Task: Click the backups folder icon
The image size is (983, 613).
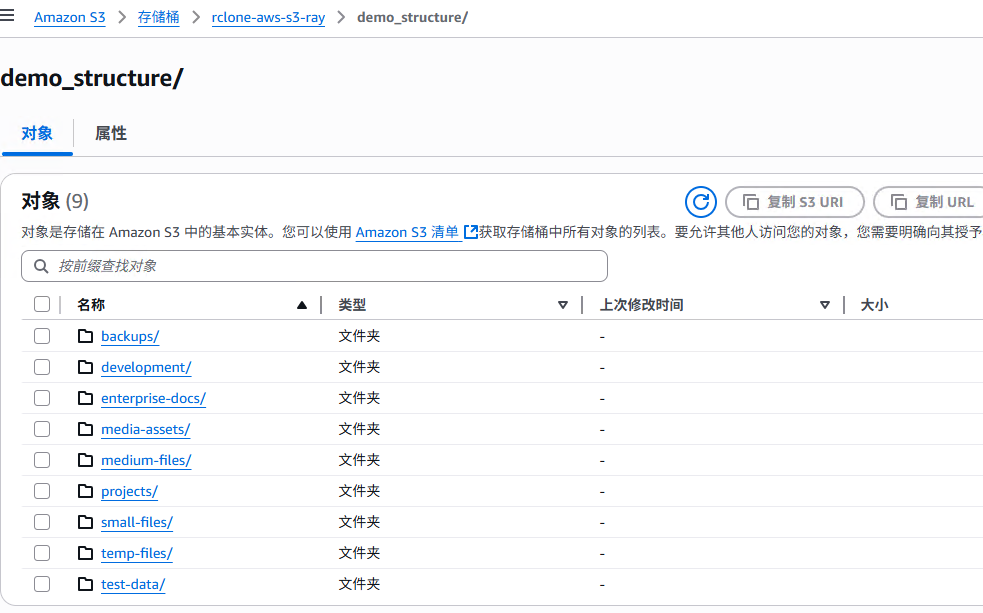Action: (x=85, y=336)
